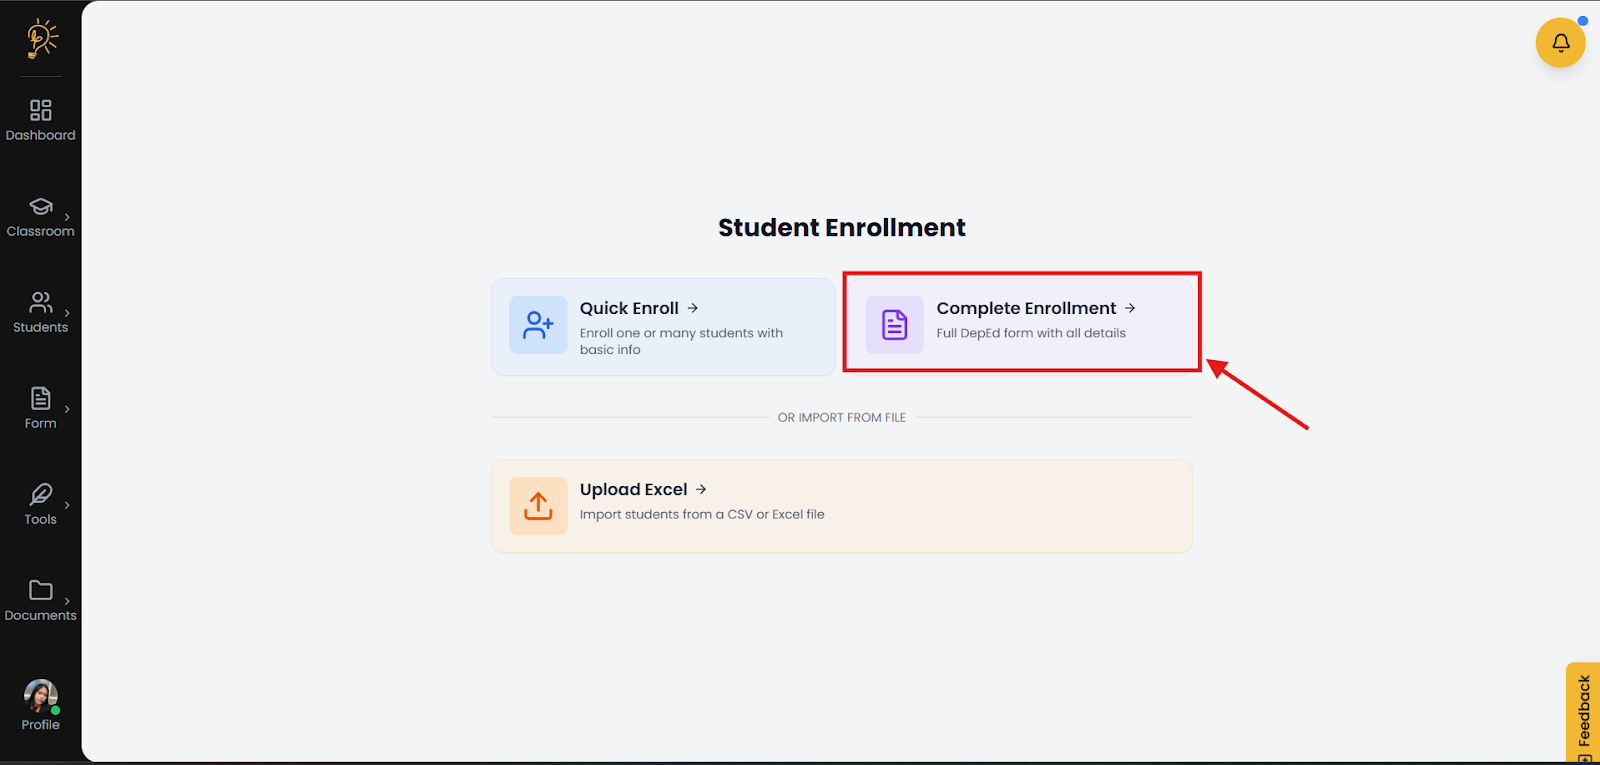
Task: Expand the Form submenu chevron
Action: coord(67,409)
